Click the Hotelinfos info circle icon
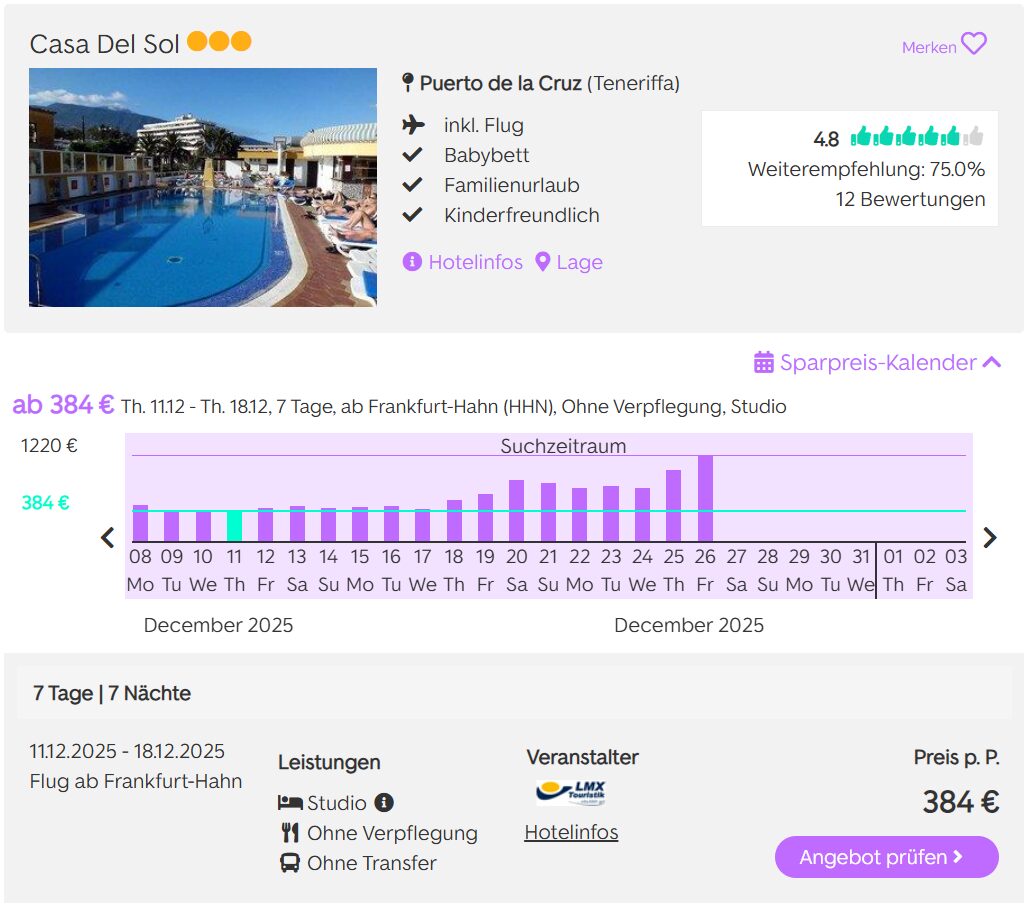The image size is (1027, 907). (412, 262)
